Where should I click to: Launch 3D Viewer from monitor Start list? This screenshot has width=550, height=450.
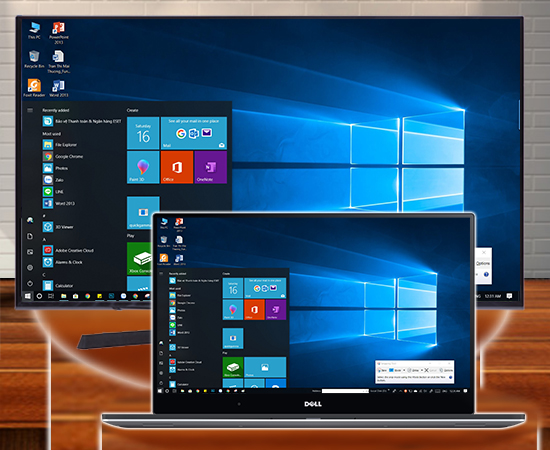[x=58, y=227]
